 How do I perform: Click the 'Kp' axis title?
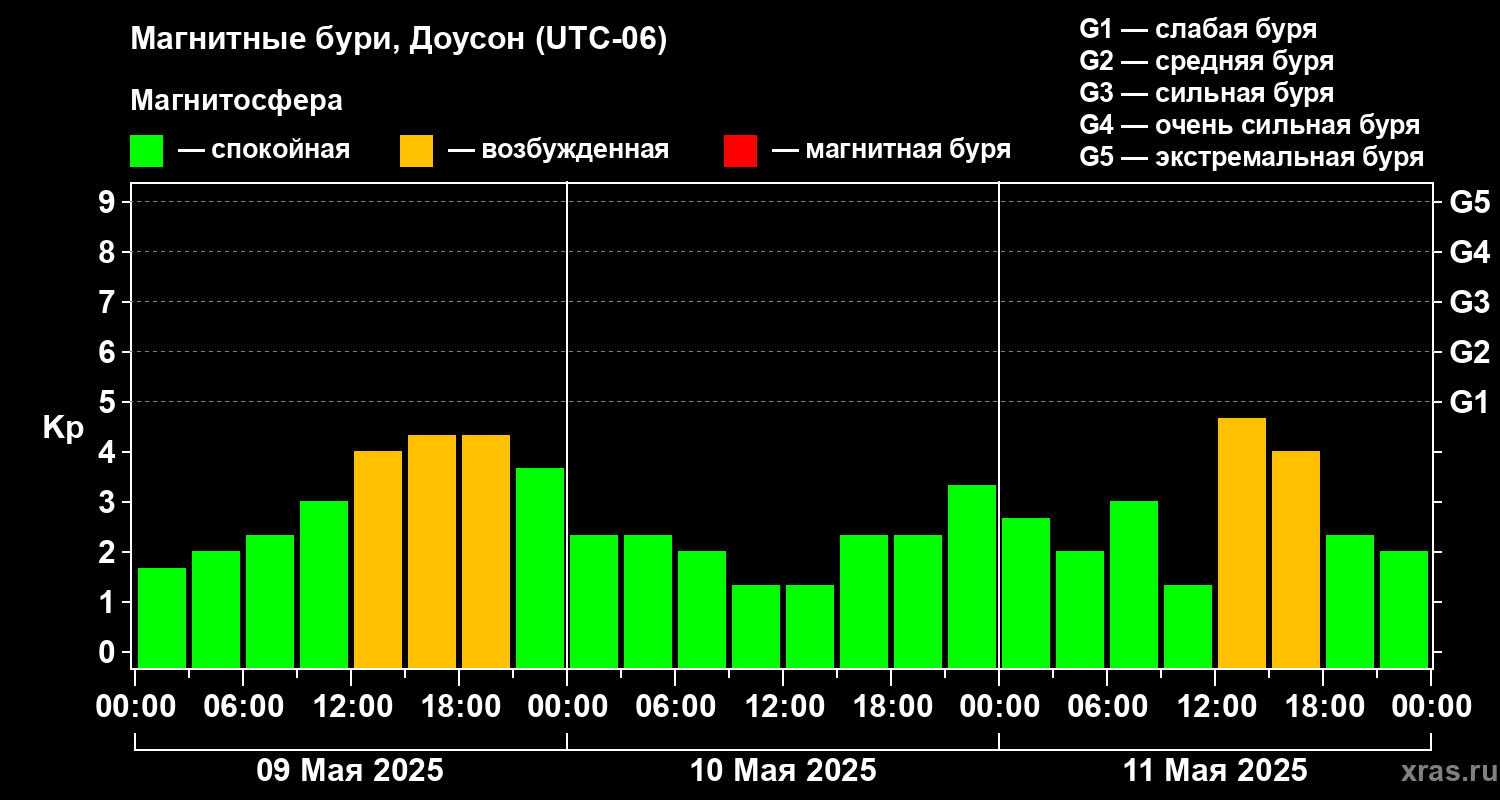(63, 428)
